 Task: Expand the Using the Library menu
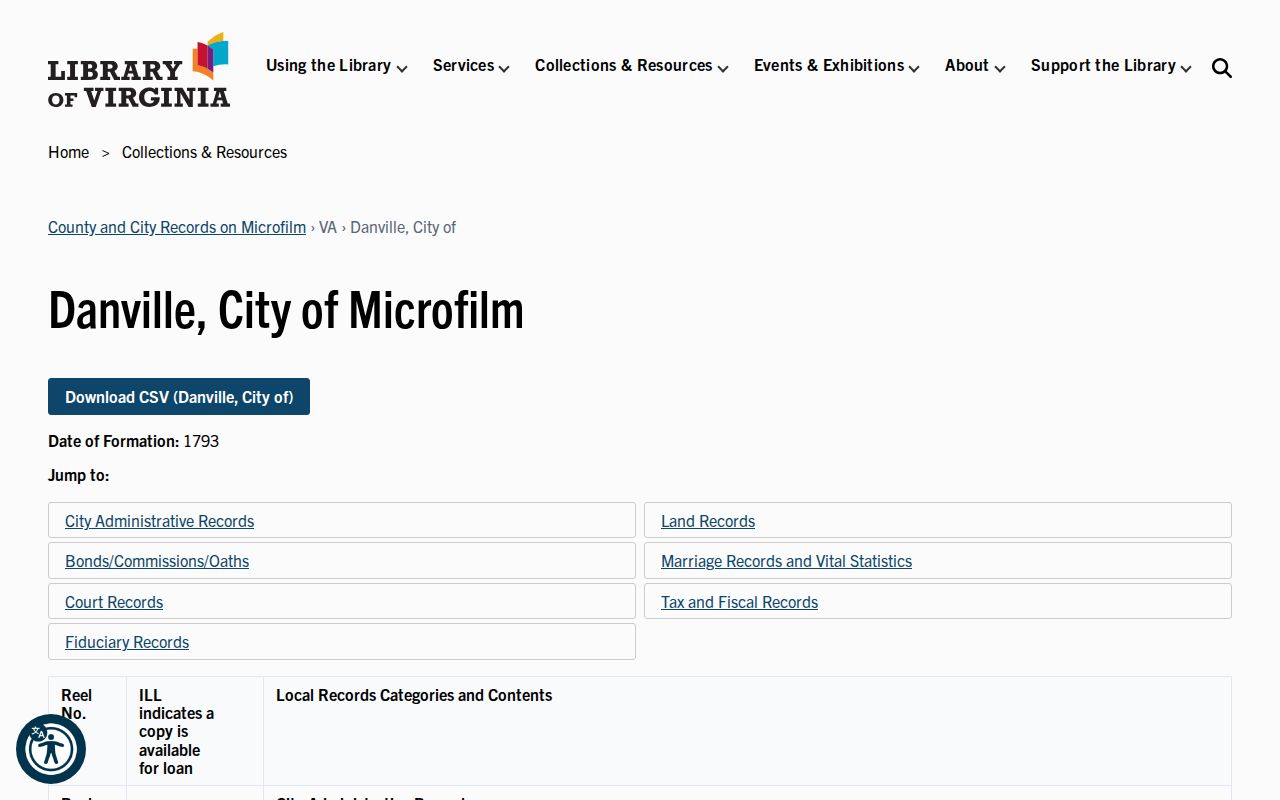(x=336, y=66)
